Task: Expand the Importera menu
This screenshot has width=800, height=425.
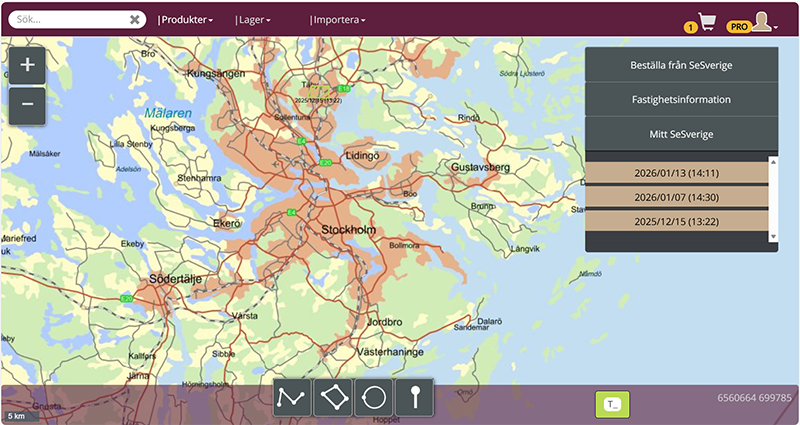Action: (338, 20)
